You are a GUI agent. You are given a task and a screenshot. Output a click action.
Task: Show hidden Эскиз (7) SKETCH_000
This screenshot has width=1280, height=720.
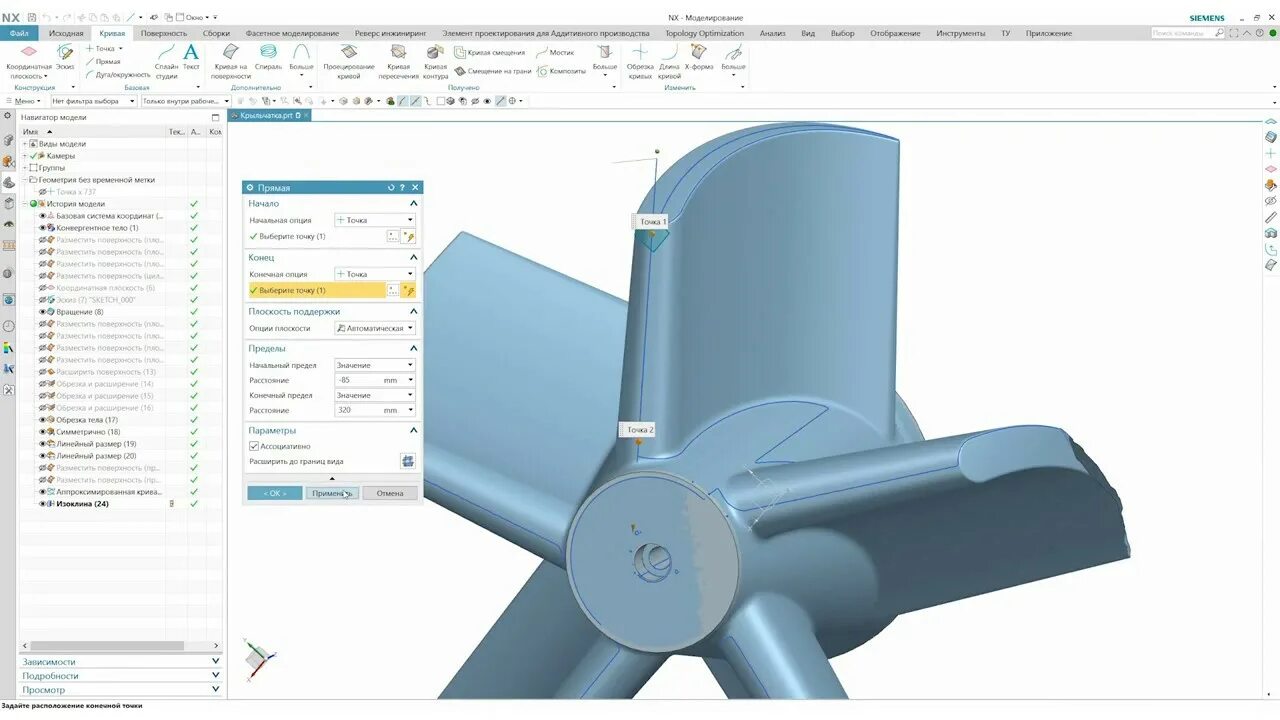tap(43, 300)
